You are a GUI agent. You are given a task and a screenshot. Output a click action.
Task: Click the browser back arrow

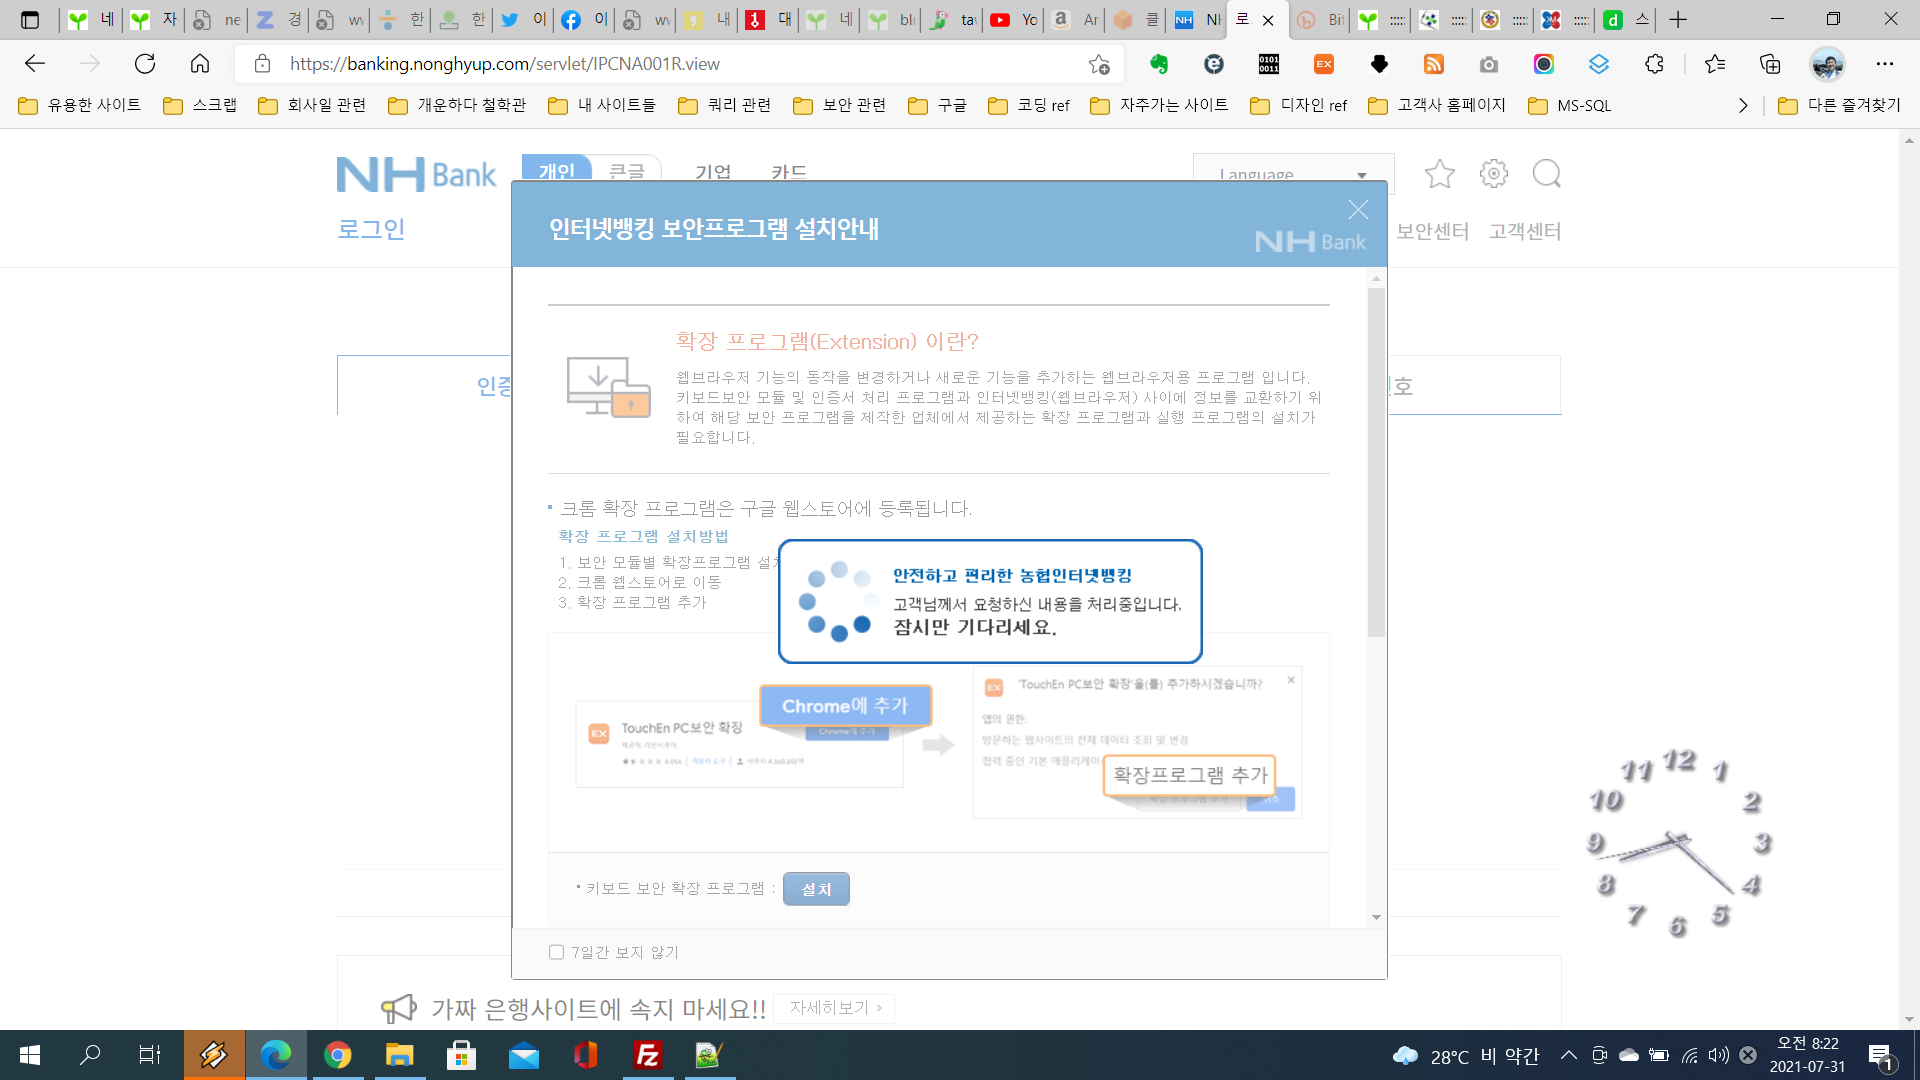(35, 64)
